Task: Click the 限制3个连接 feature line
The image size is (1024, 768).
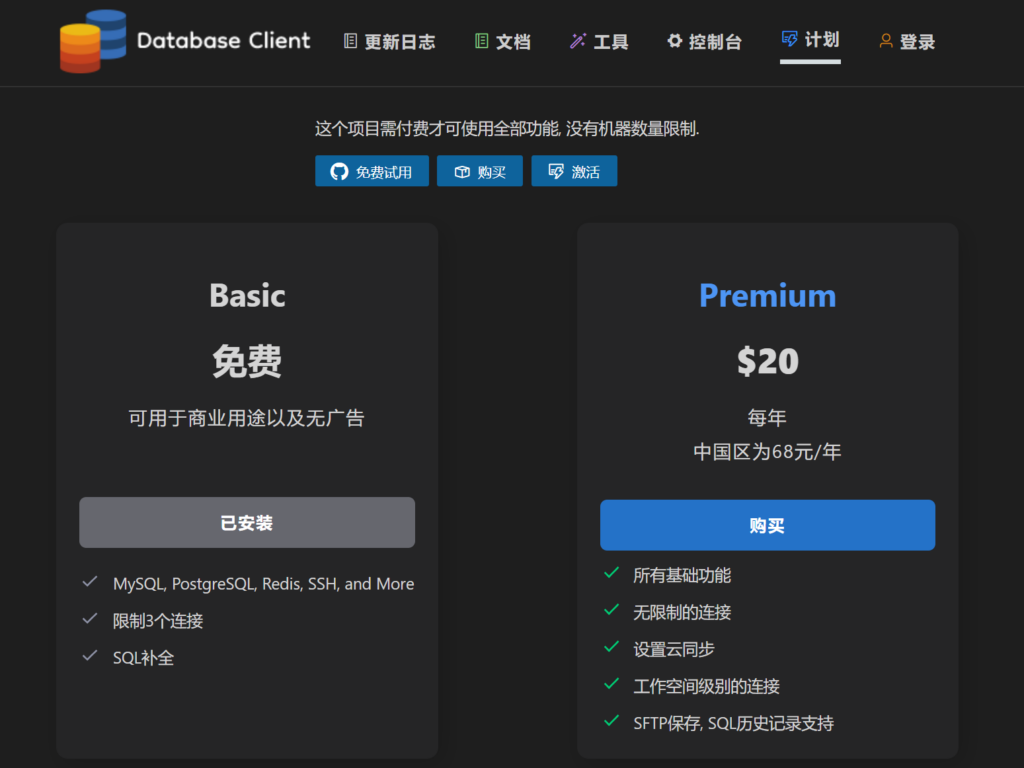Action: pyautogui.click(x=158, y=621)
